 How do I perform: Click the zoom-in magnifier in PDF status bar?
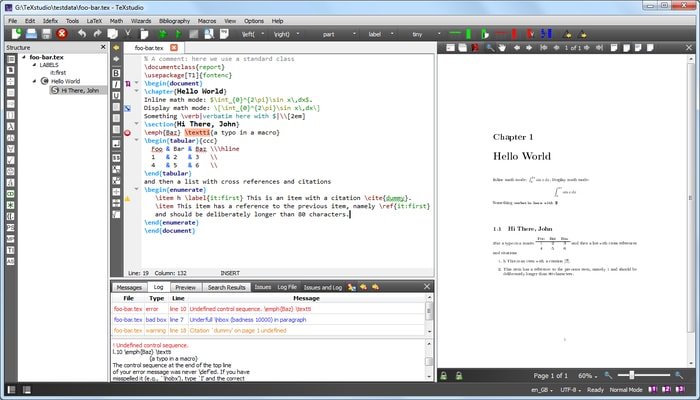tap(679, 375)
